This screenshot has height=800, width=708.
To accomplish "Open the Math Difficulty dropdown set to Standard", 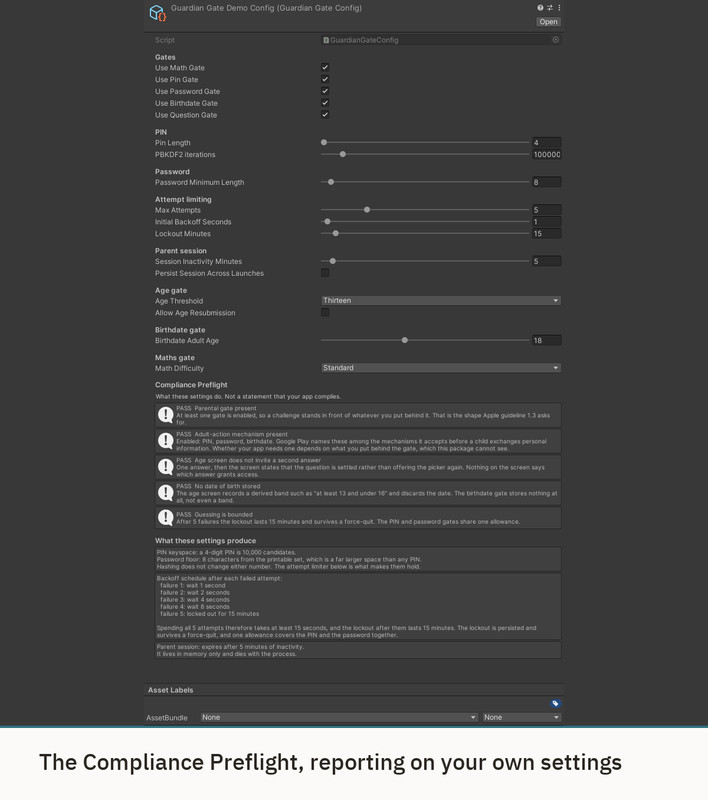I will click(x=441, y=368).
